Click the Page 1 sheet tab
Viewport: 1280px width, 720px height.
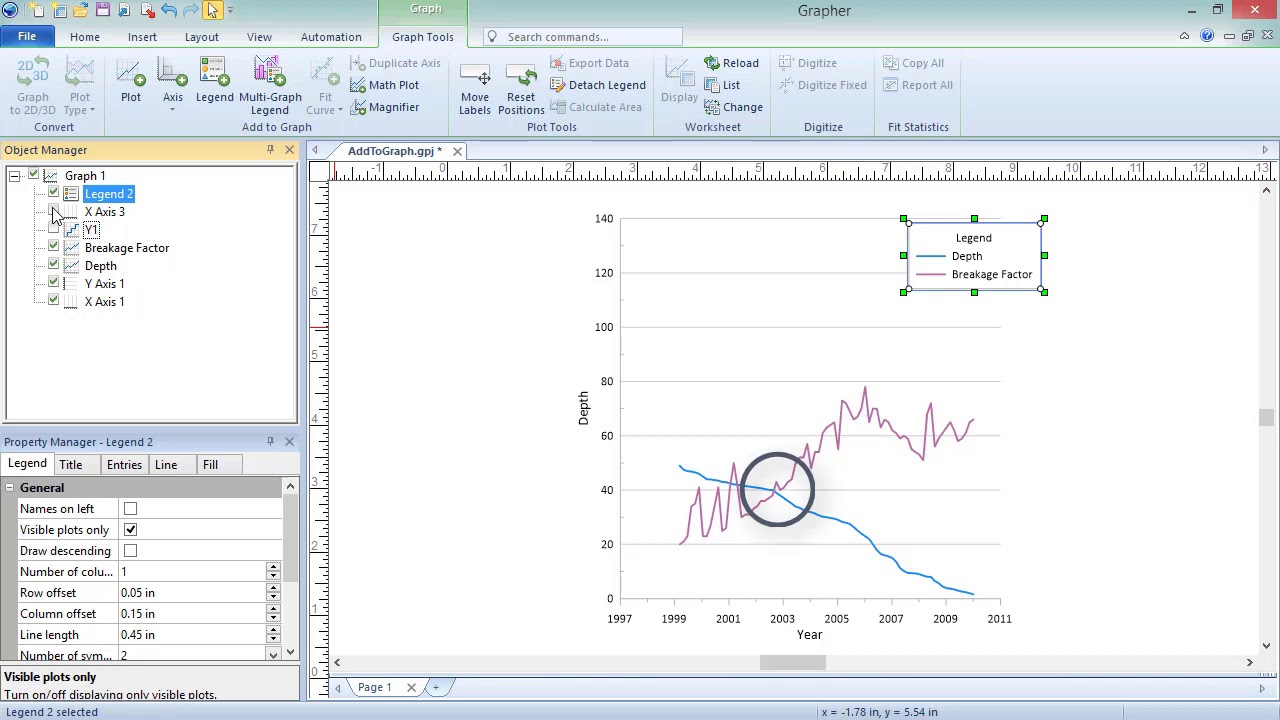coord(375,688)
